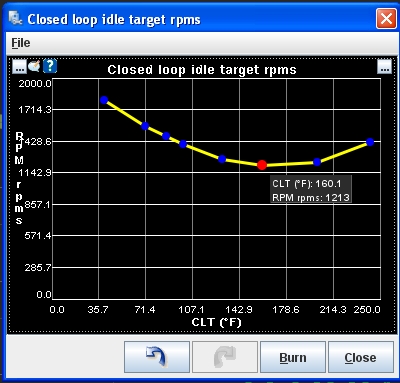Screen dimensions: 400x383
Task: Click the chart heading inside the graph
Action: pos(202,70)
